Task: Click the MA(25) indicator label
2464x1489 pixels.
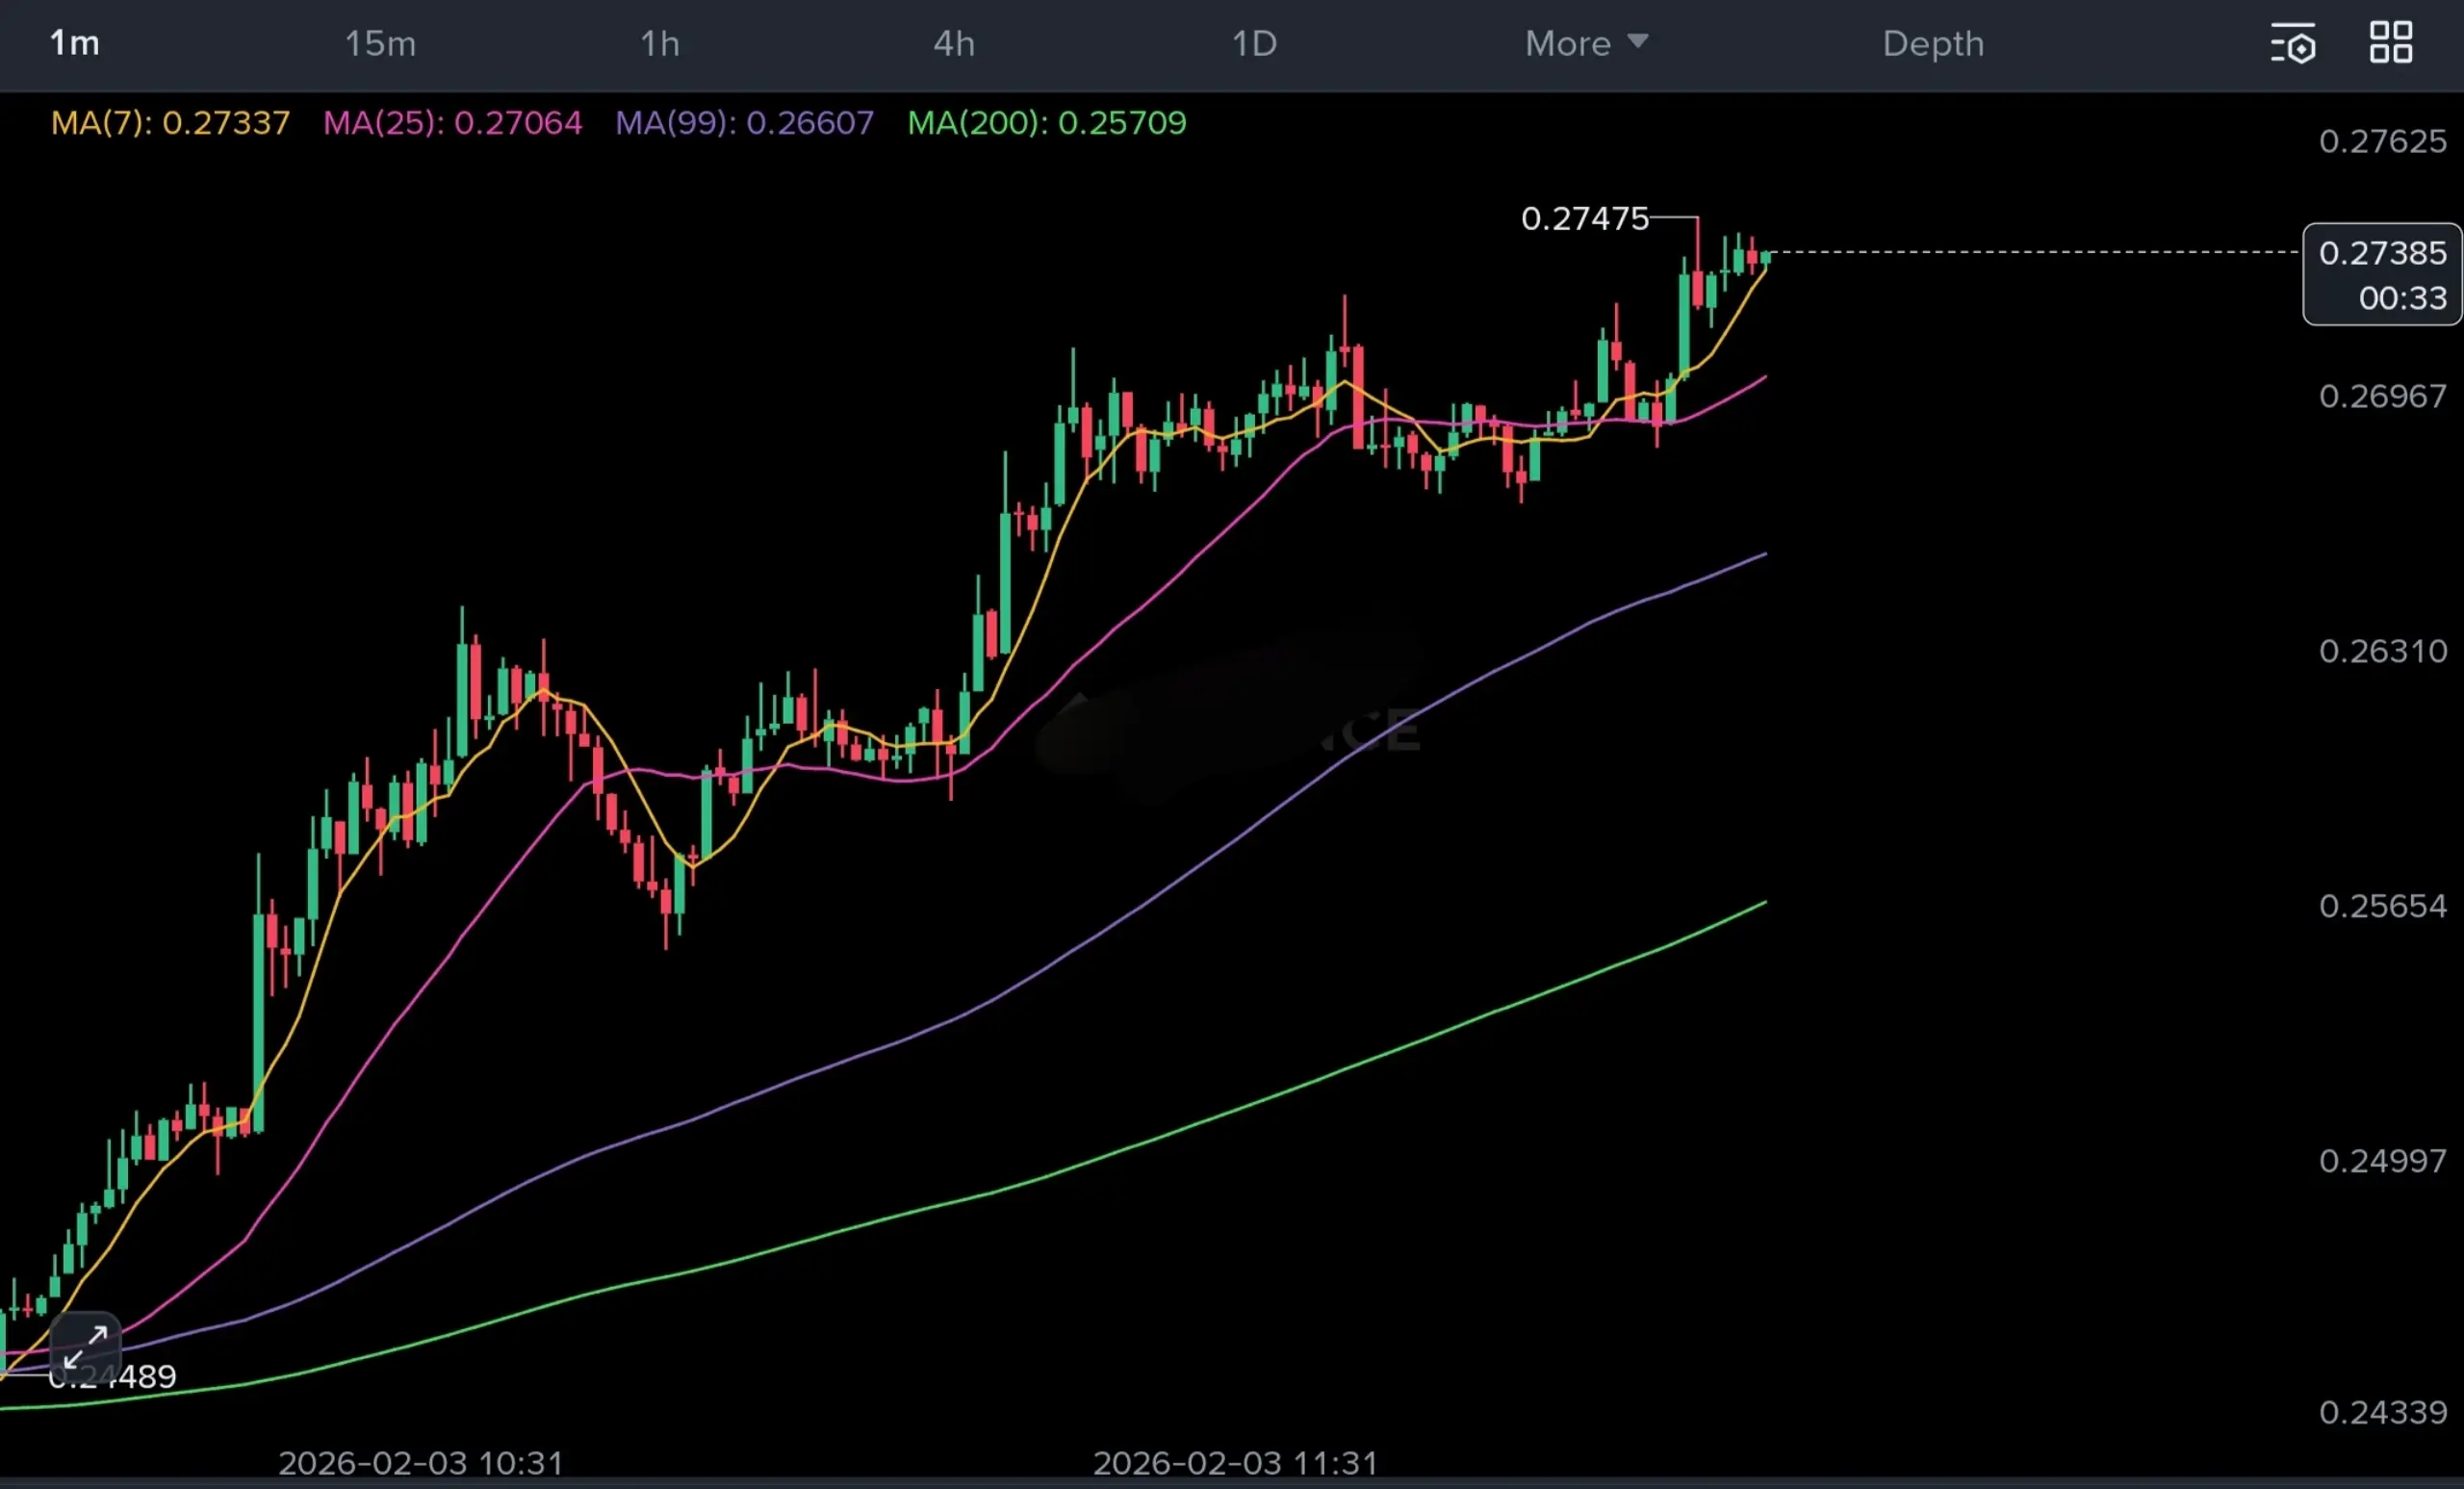Action: point(452,123)
